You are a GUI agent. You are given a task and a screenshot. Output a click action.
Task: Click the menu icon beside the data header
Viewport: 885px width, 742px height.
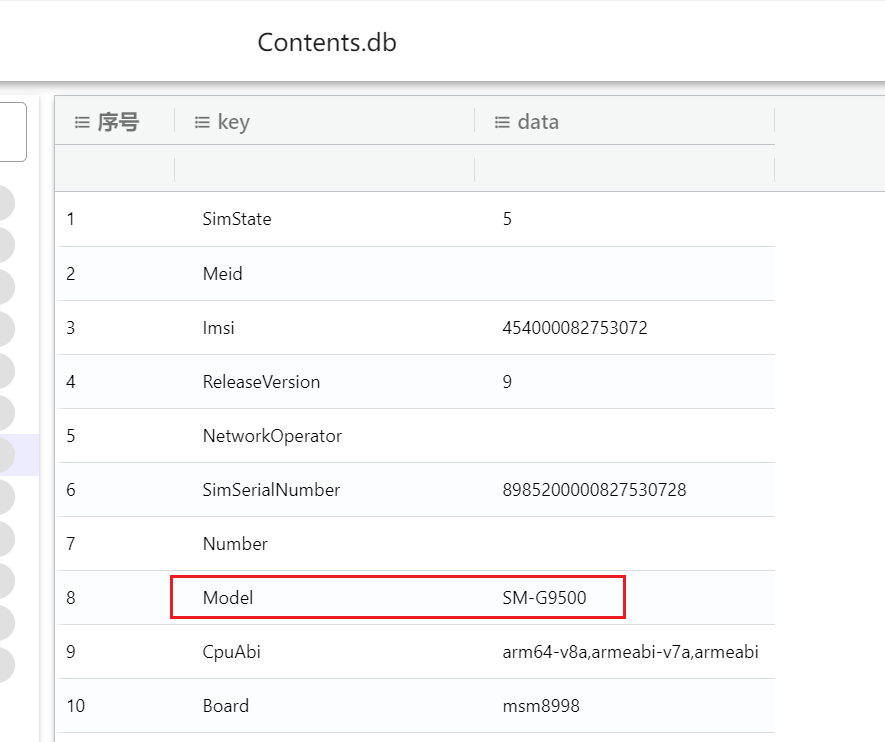(x=502, y=122)
